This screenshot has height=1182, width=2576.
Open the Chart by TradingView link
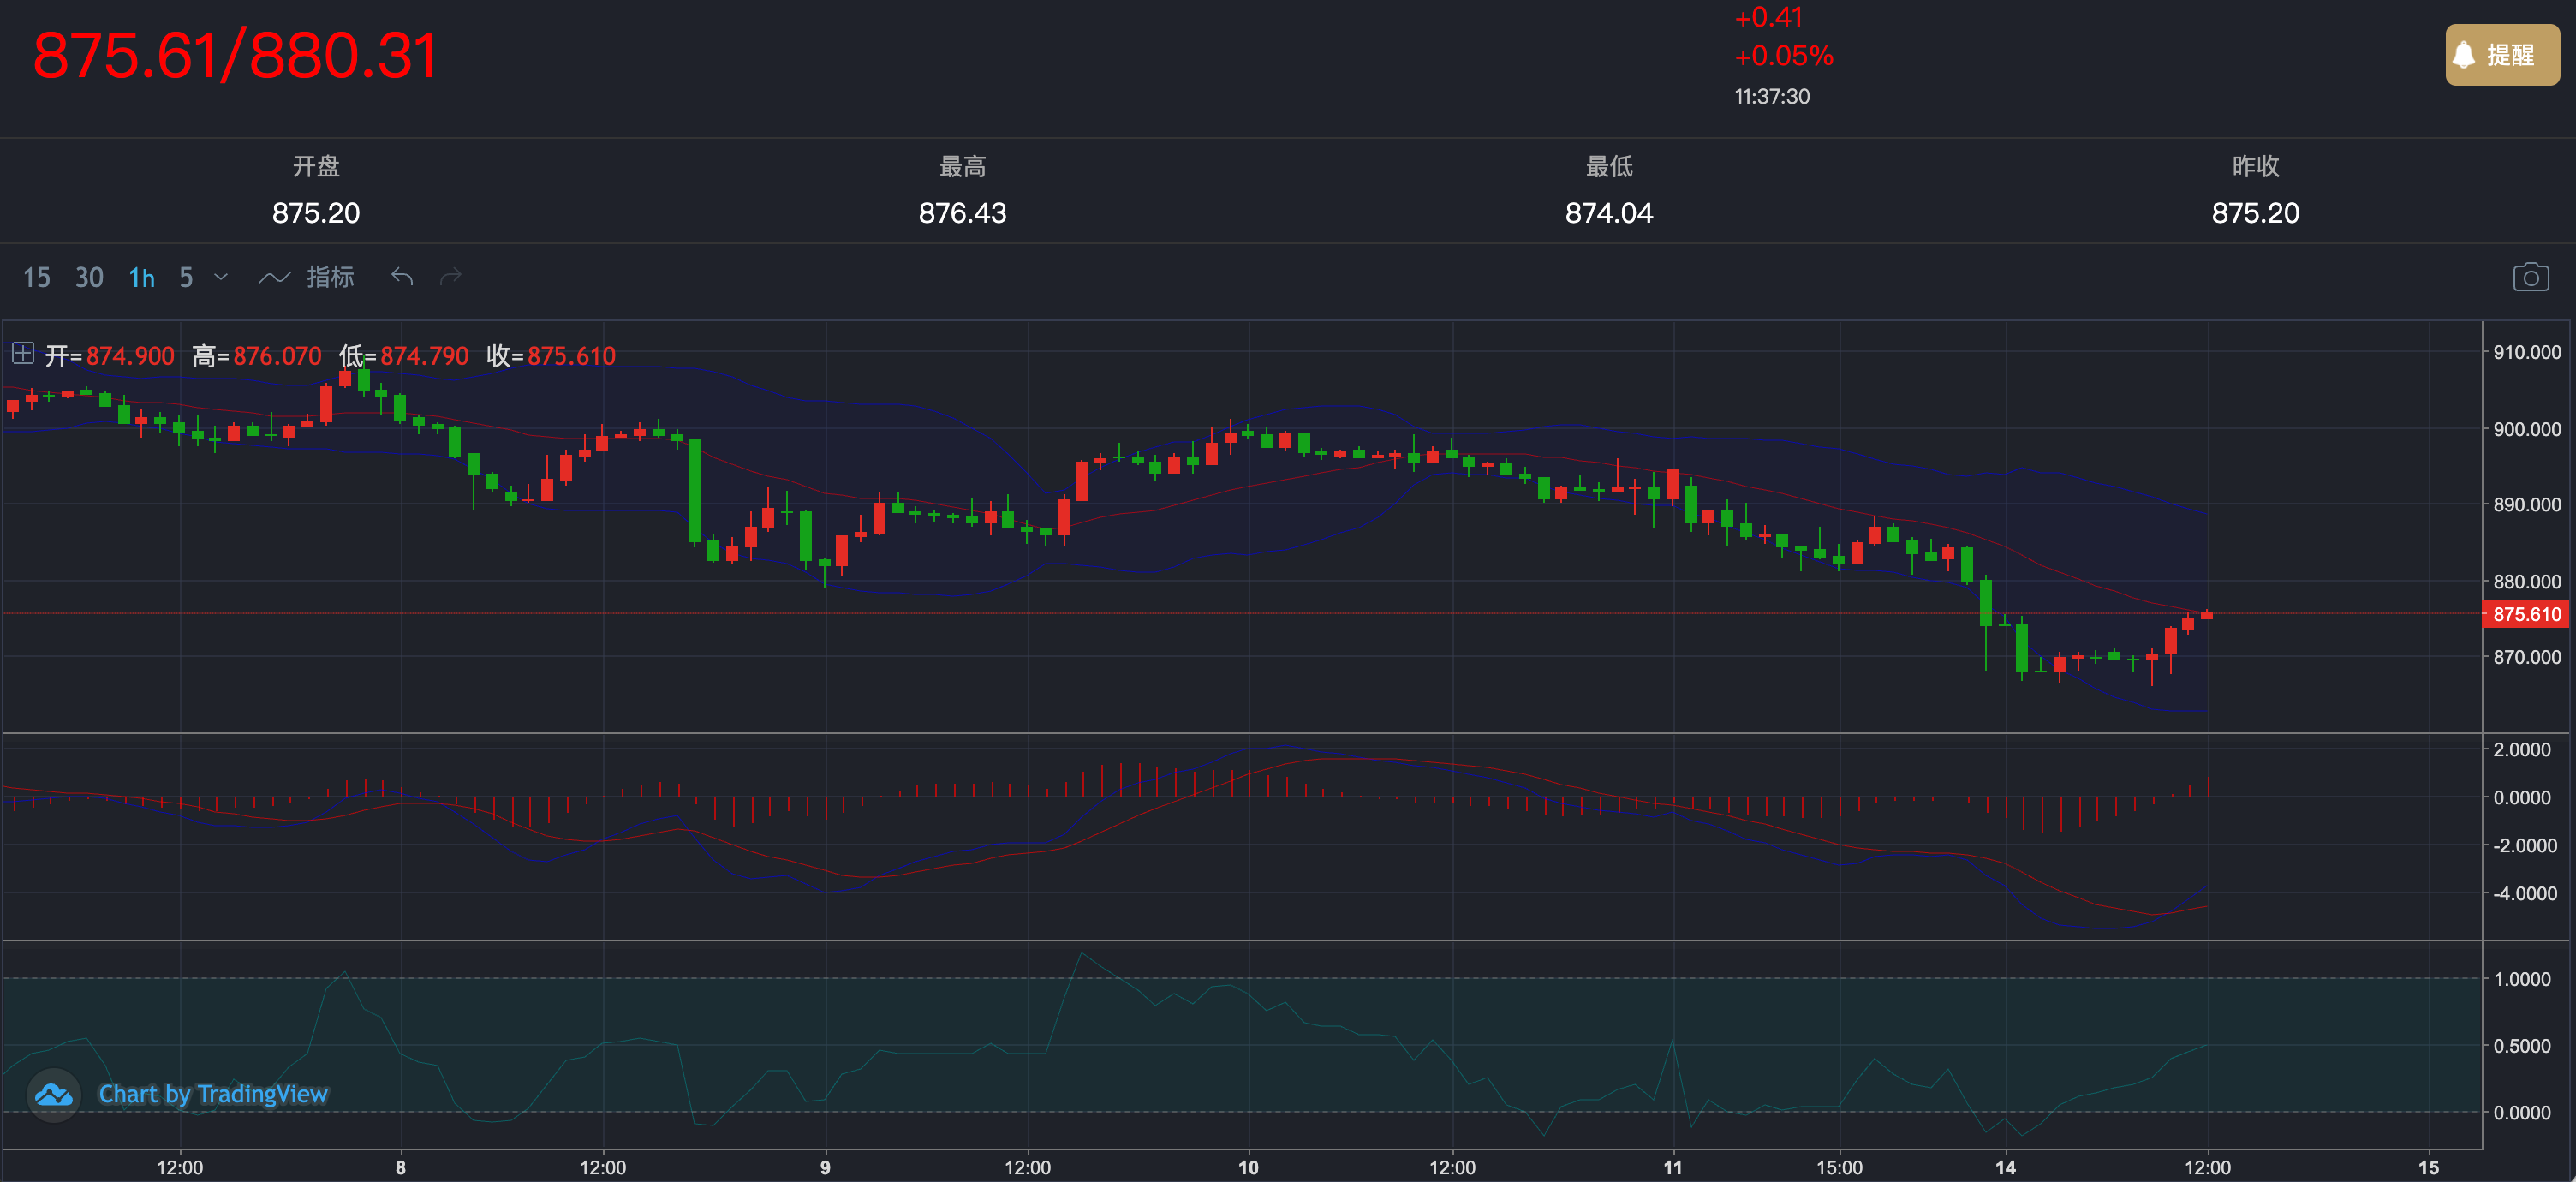(213, 1094)
